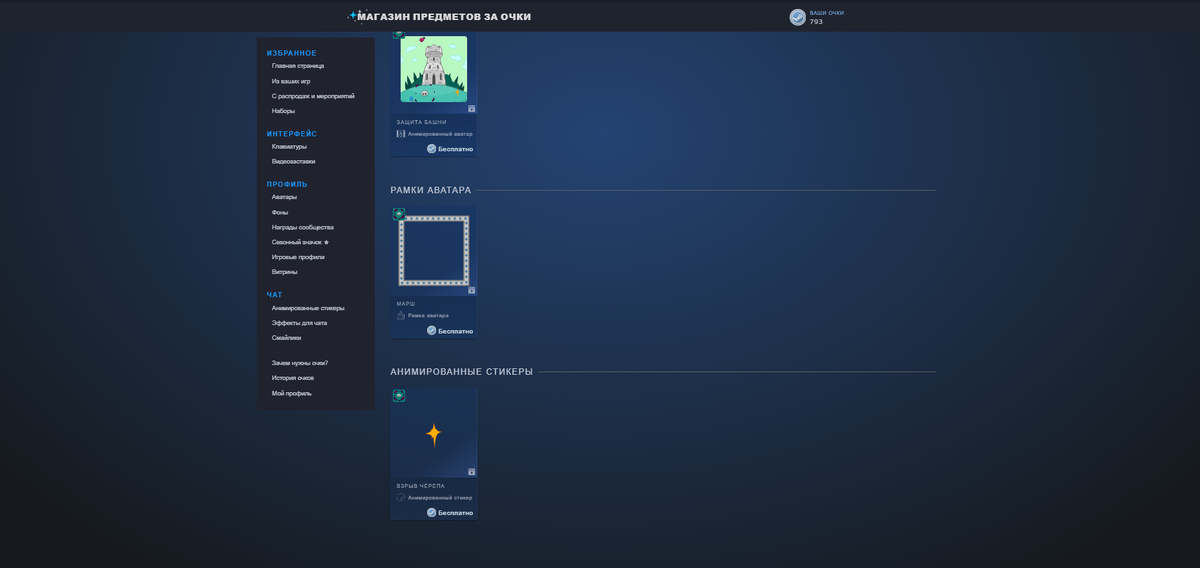Click the Избранное sidebar heading

tap(291, 53)
